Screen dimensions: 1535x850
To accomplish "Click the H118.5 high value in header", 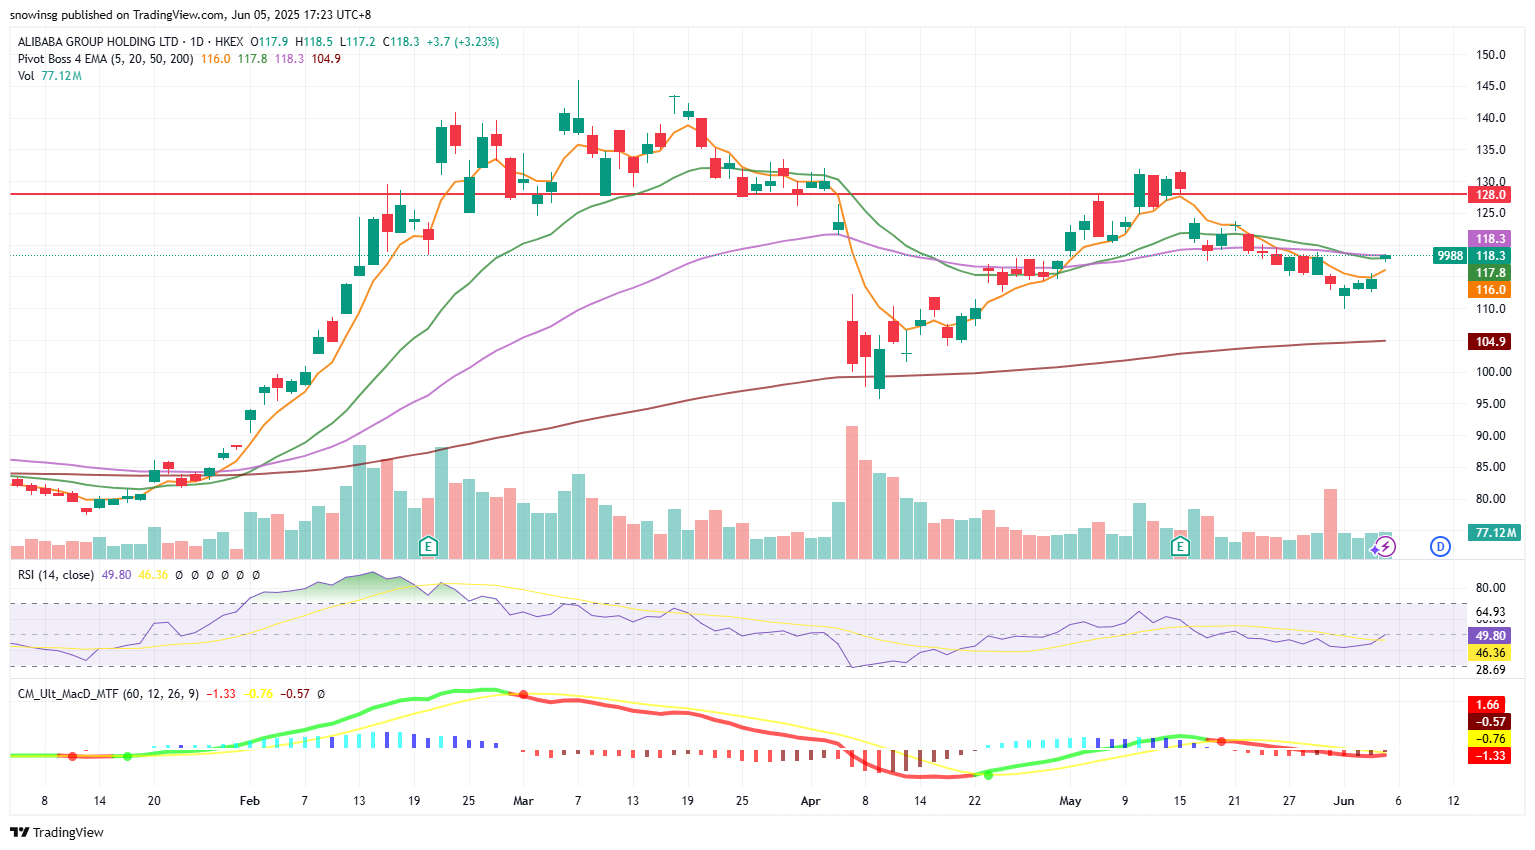I will [314, 42].
